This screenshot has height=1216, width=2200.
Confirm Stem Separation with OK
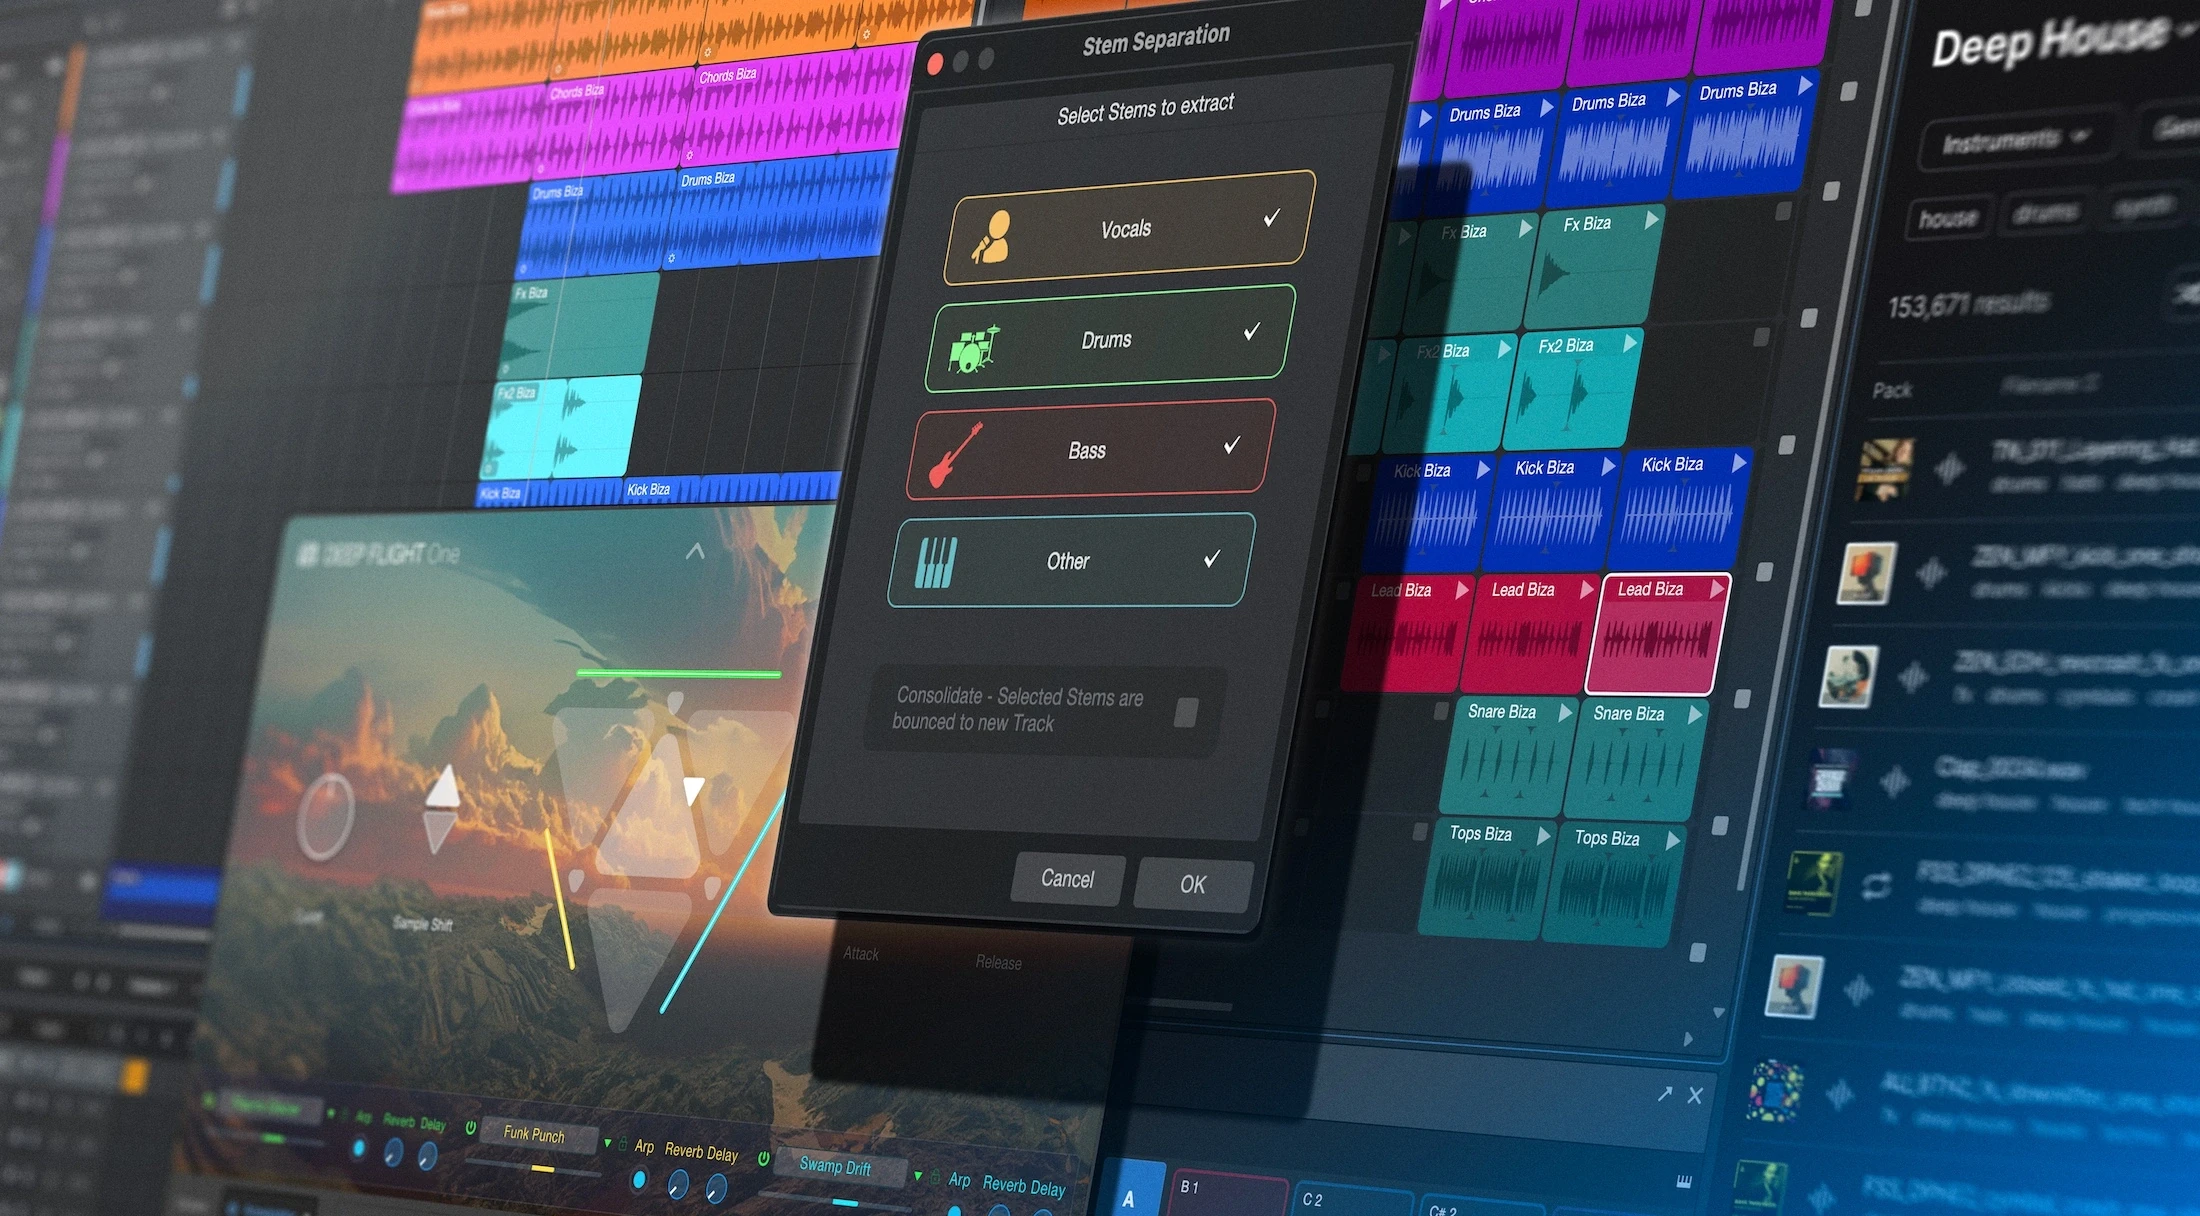(x=1192, y=885)
